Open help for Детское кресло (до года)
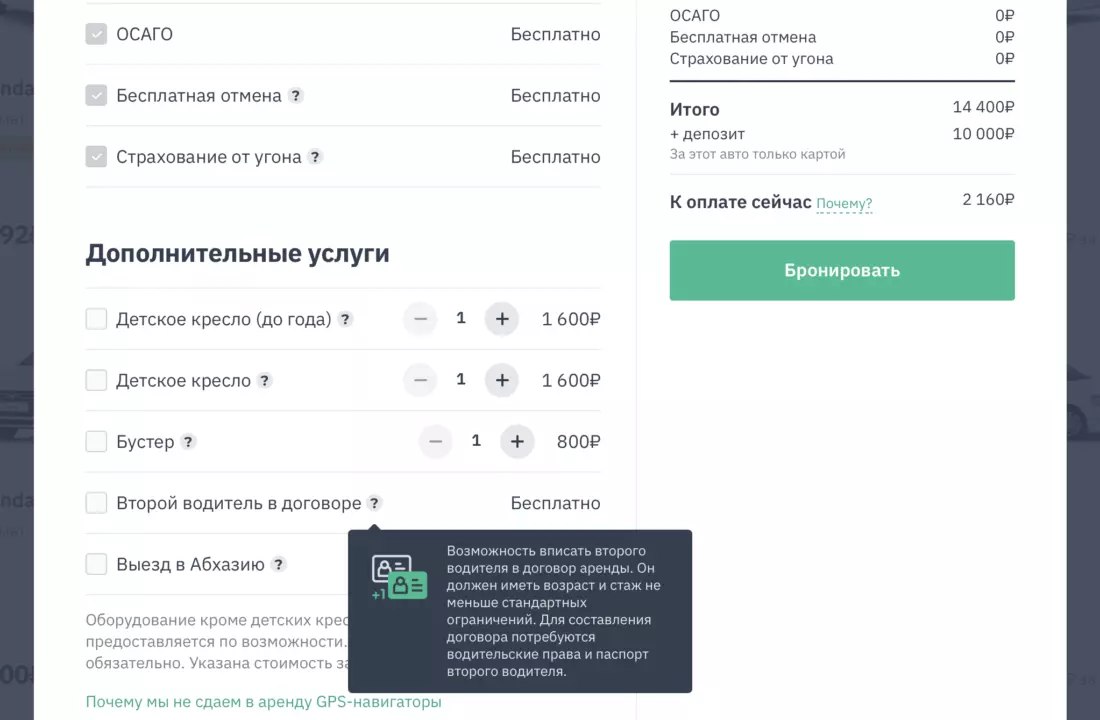The height and width of the screenshot is (720, 1100). 345,320
